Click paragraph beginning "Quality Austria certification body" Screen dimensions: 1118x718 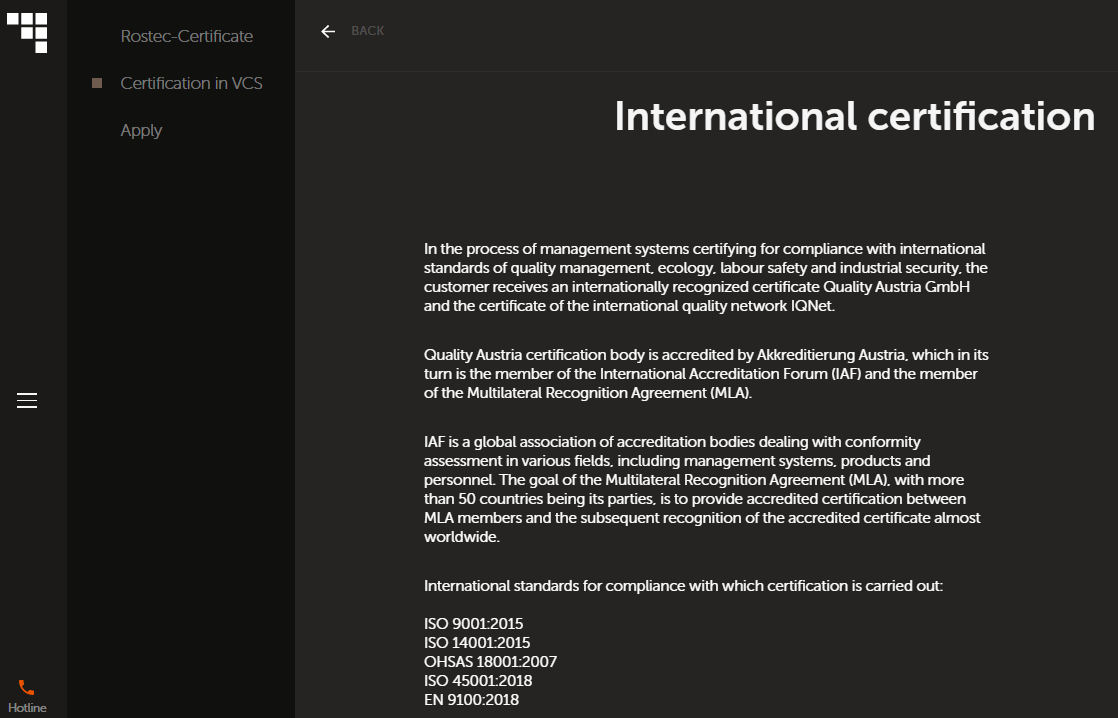[706, 374]
